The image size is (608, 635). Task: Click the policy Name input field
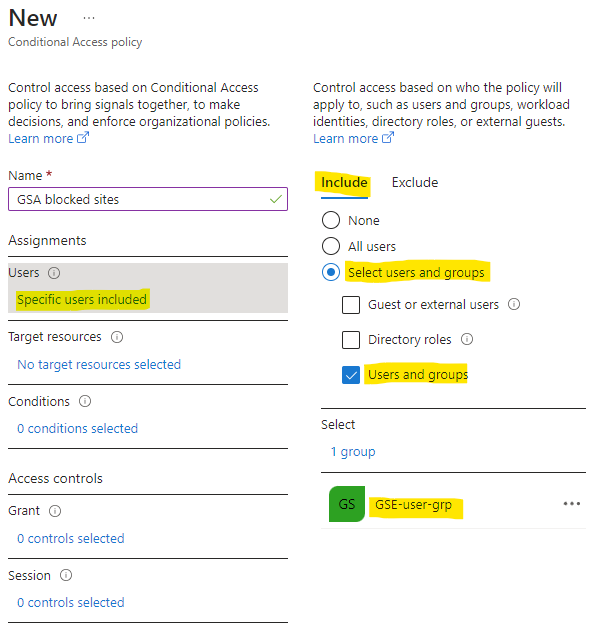coord(148,199)
